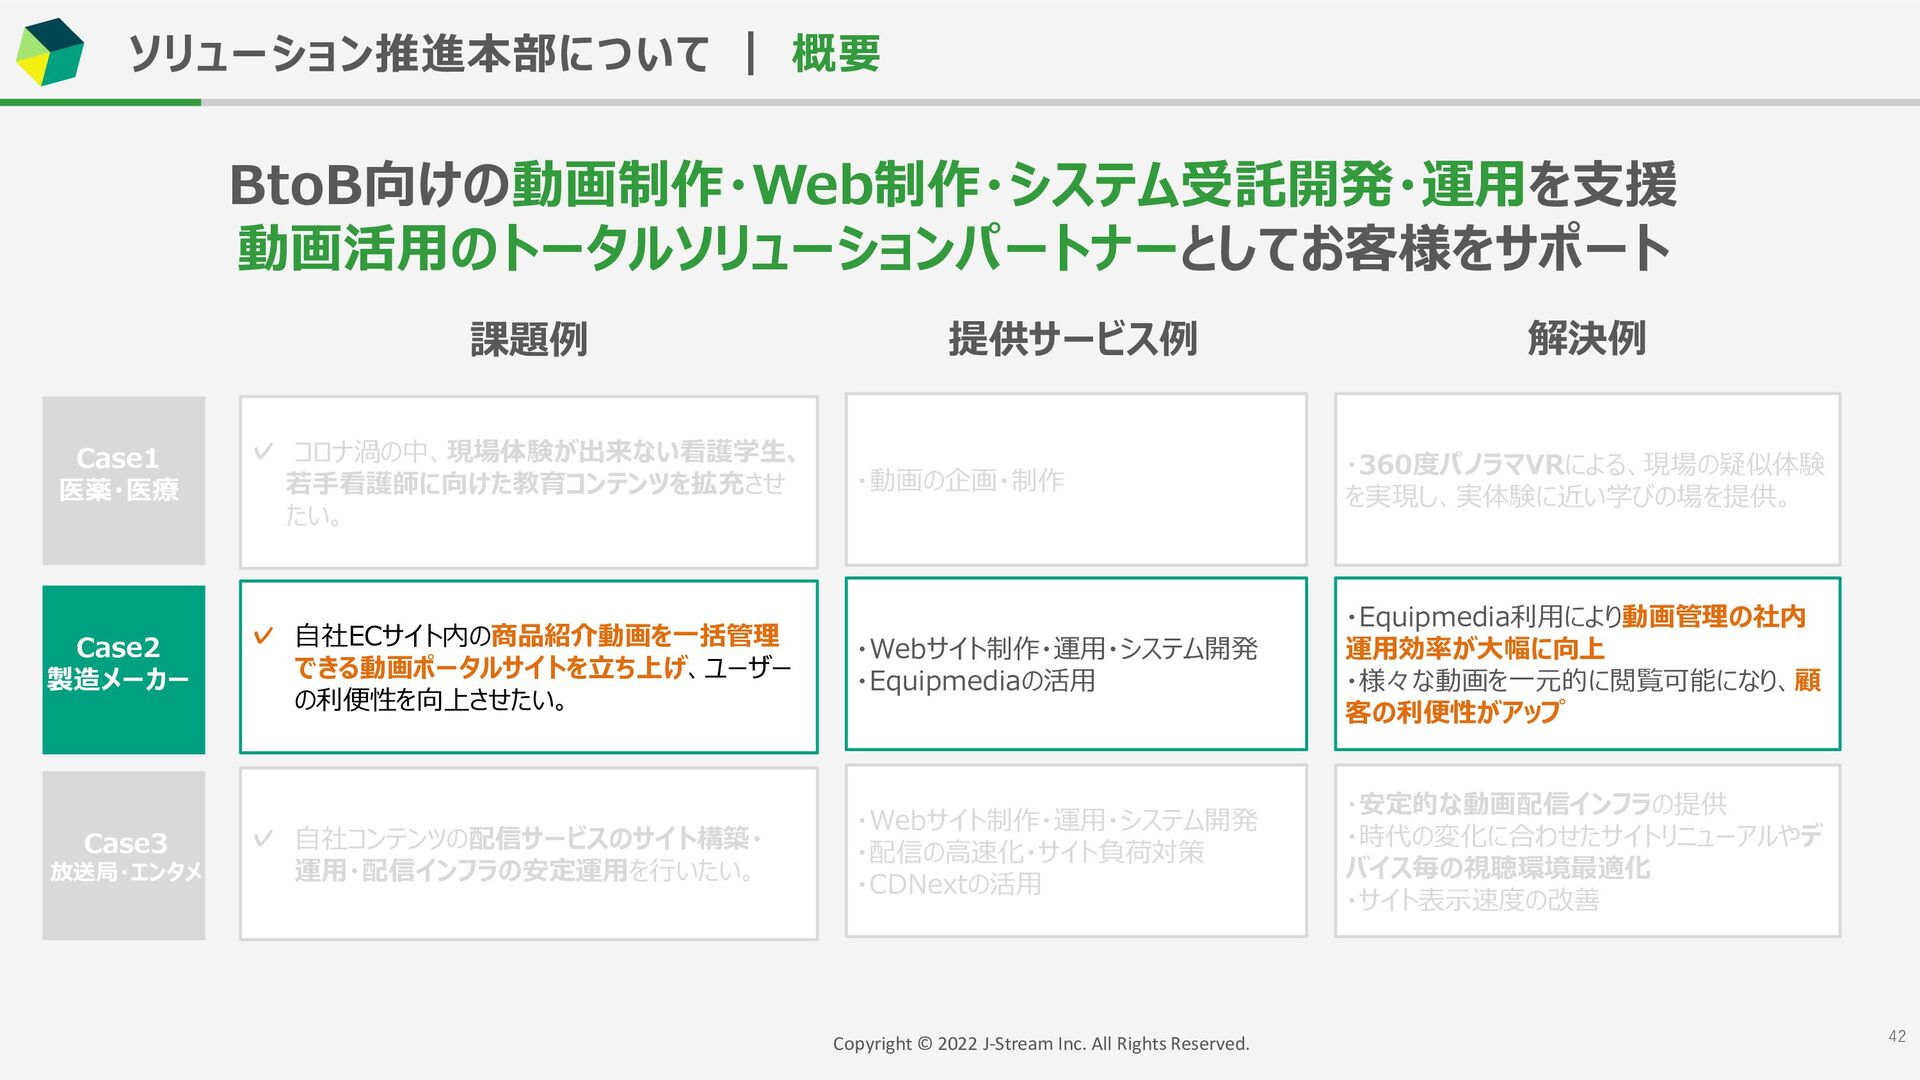The height and width of the screenshot is (1080, 1920).
Task: Click the Case3 CDNextの活用 service box
Action: click(1075, 851)
